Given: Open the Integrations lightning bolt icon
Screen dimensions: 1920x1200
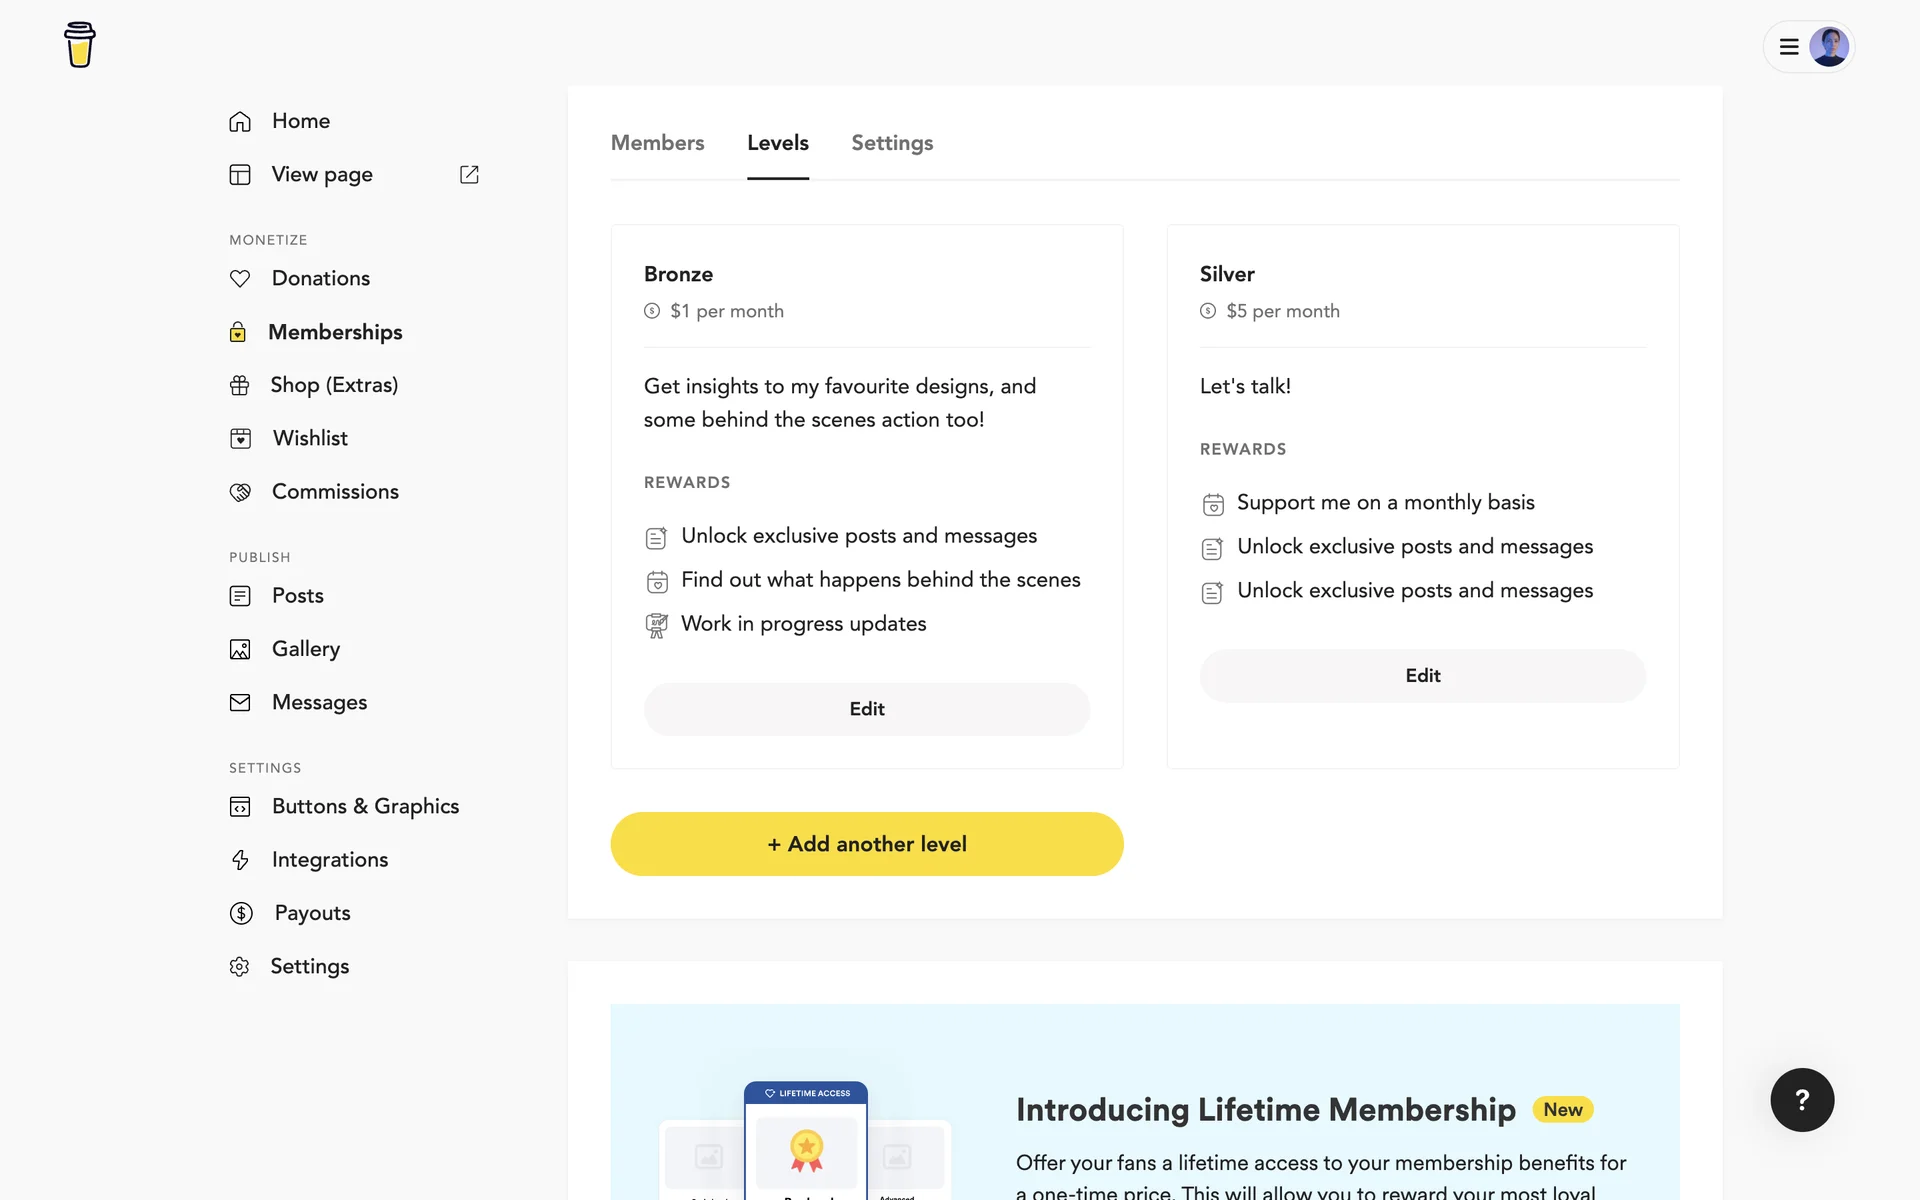Looking at the screenshot, I should [x=240, y=860].
